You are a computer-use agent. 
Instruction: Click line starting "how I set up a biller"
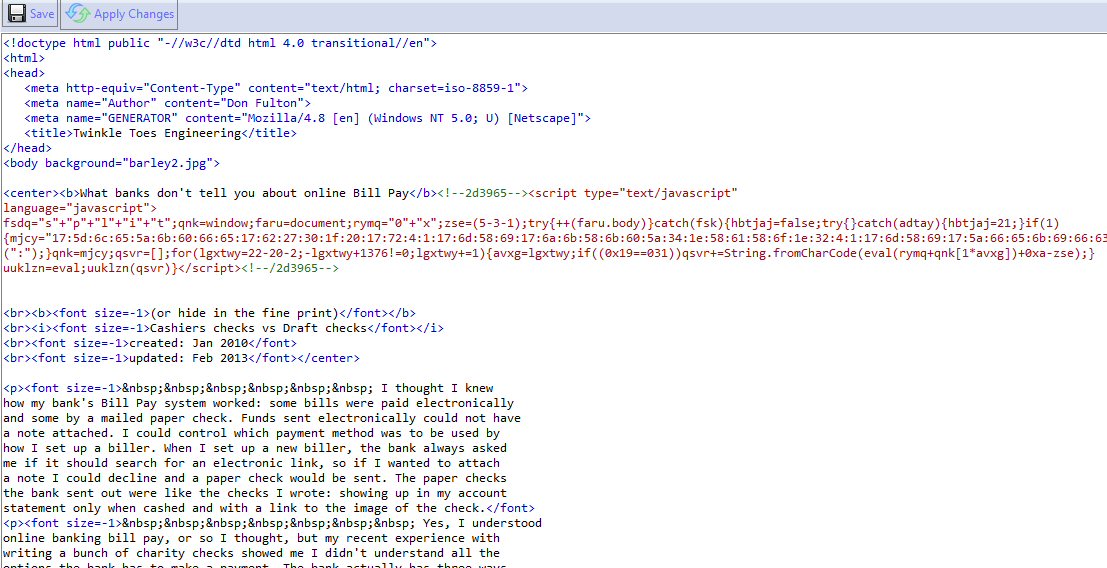tap(255, 448)
